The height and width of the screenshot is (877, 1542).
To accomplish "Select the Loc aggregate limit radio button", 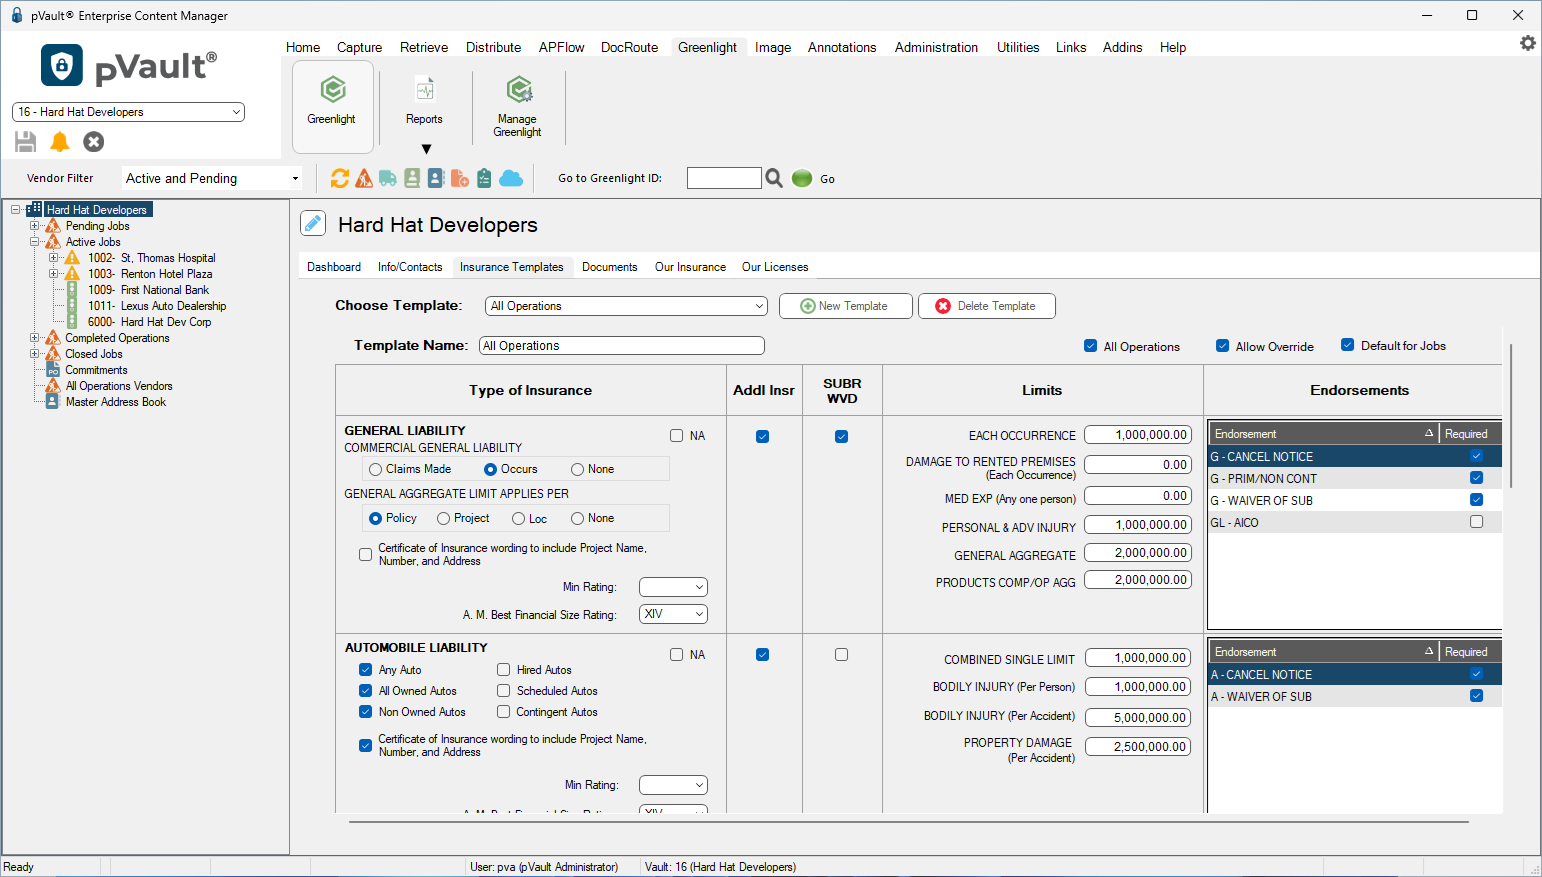I will [518, 518].
